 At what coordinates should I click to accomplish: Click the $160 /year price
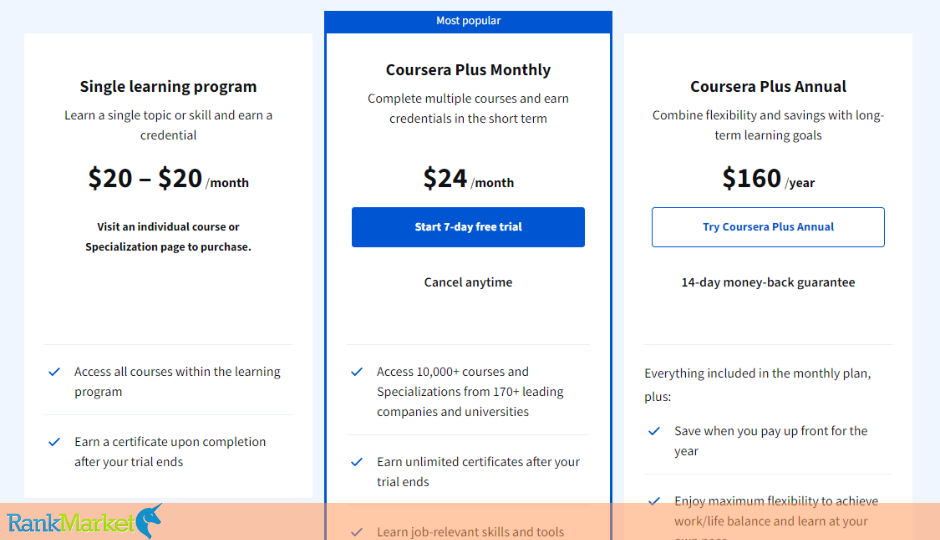point(768,179)
